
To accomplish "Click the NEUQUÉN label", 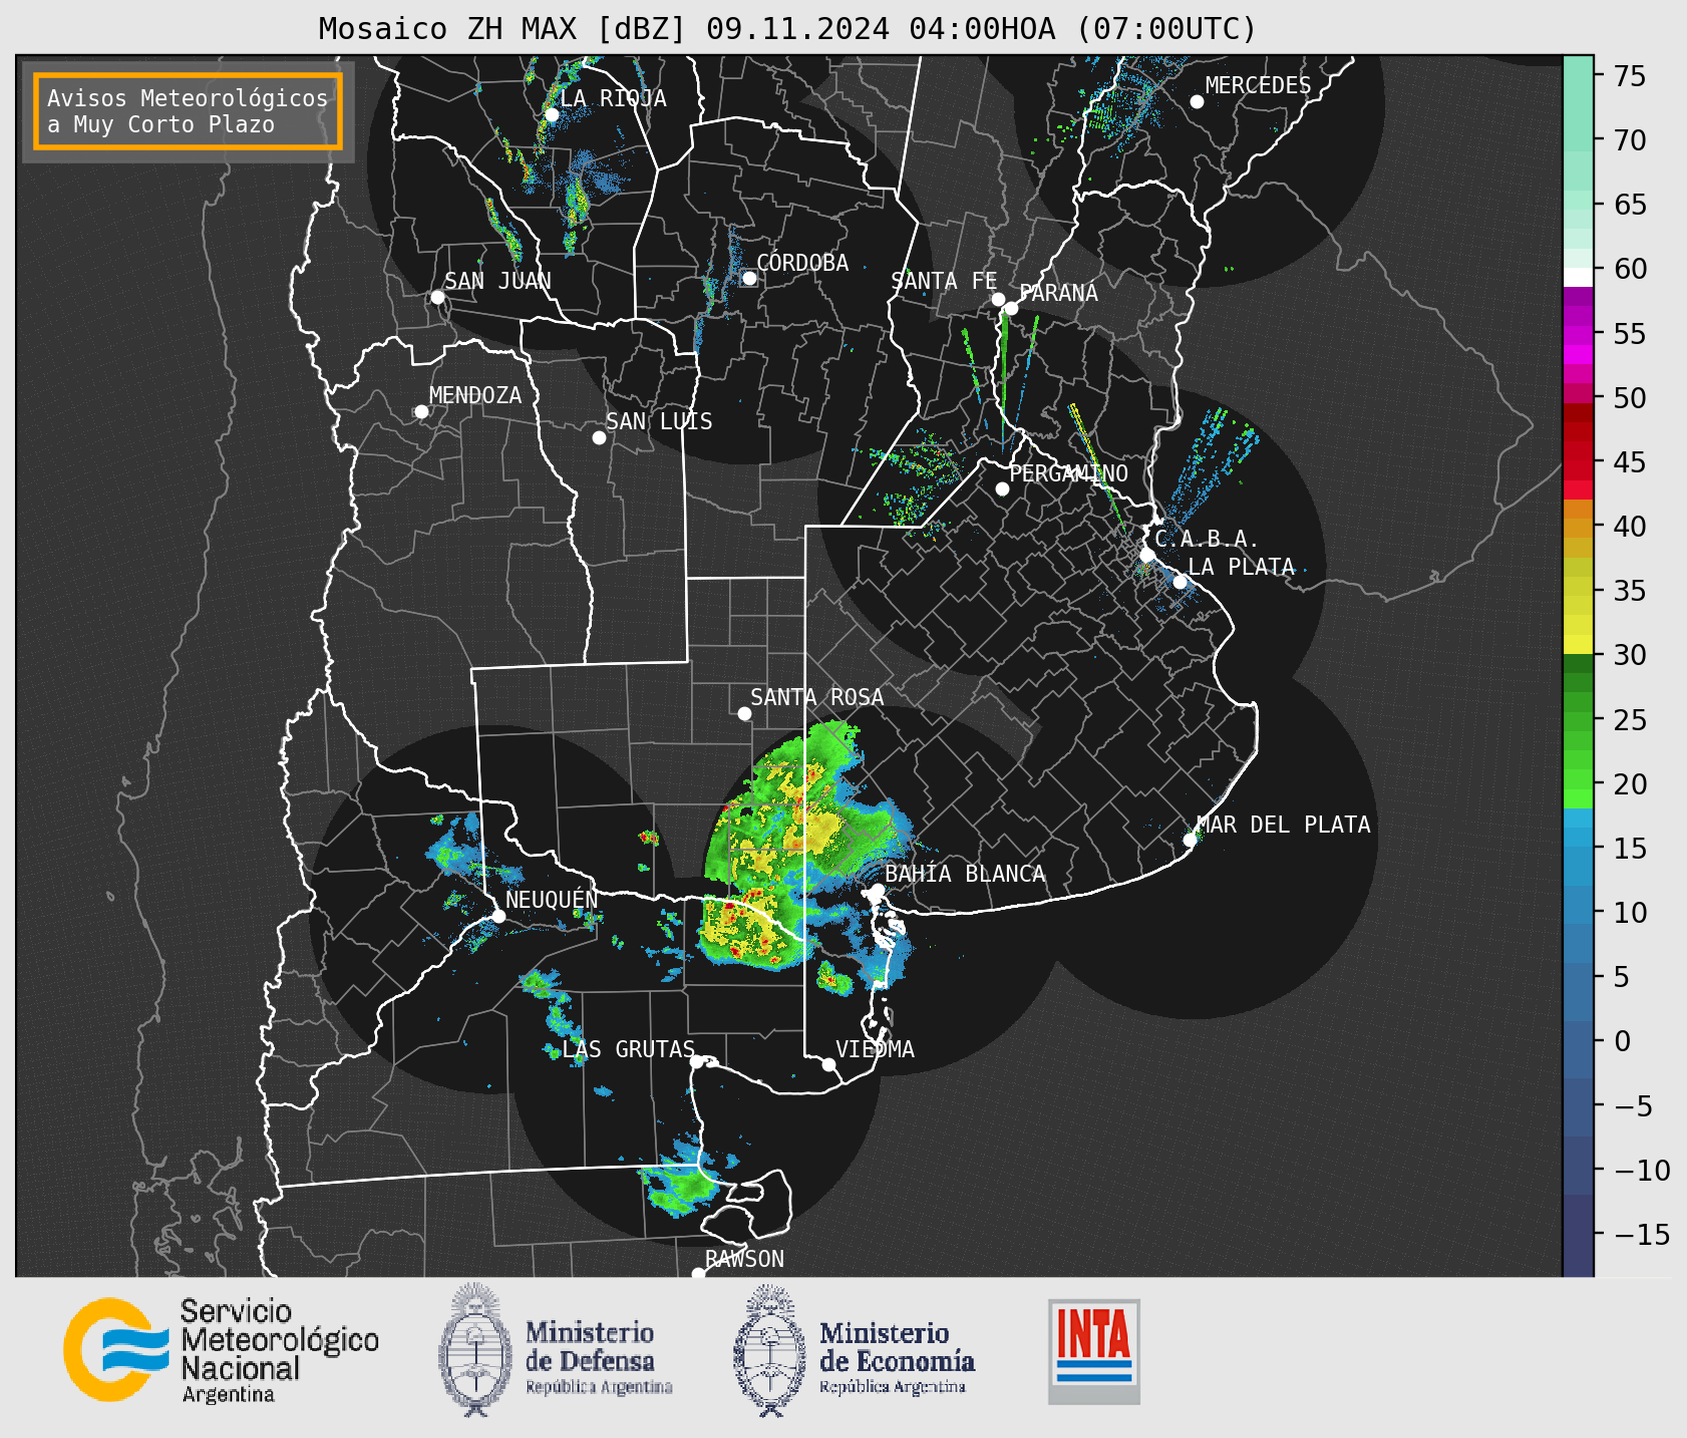I will tap(552, 899).
